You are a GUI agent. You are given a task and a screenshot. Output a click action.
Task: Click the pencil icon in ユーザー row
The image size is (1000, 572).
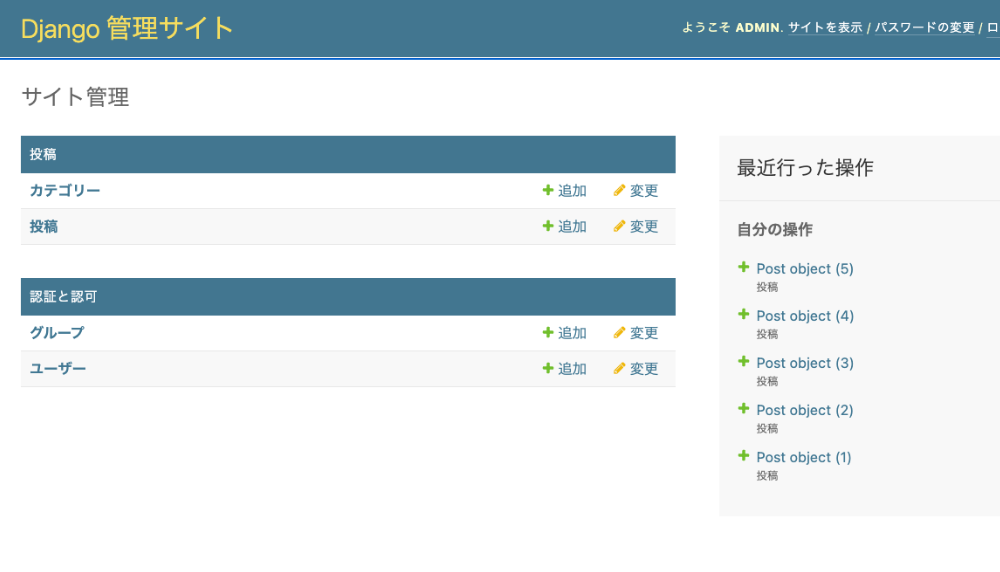(619, 368)
